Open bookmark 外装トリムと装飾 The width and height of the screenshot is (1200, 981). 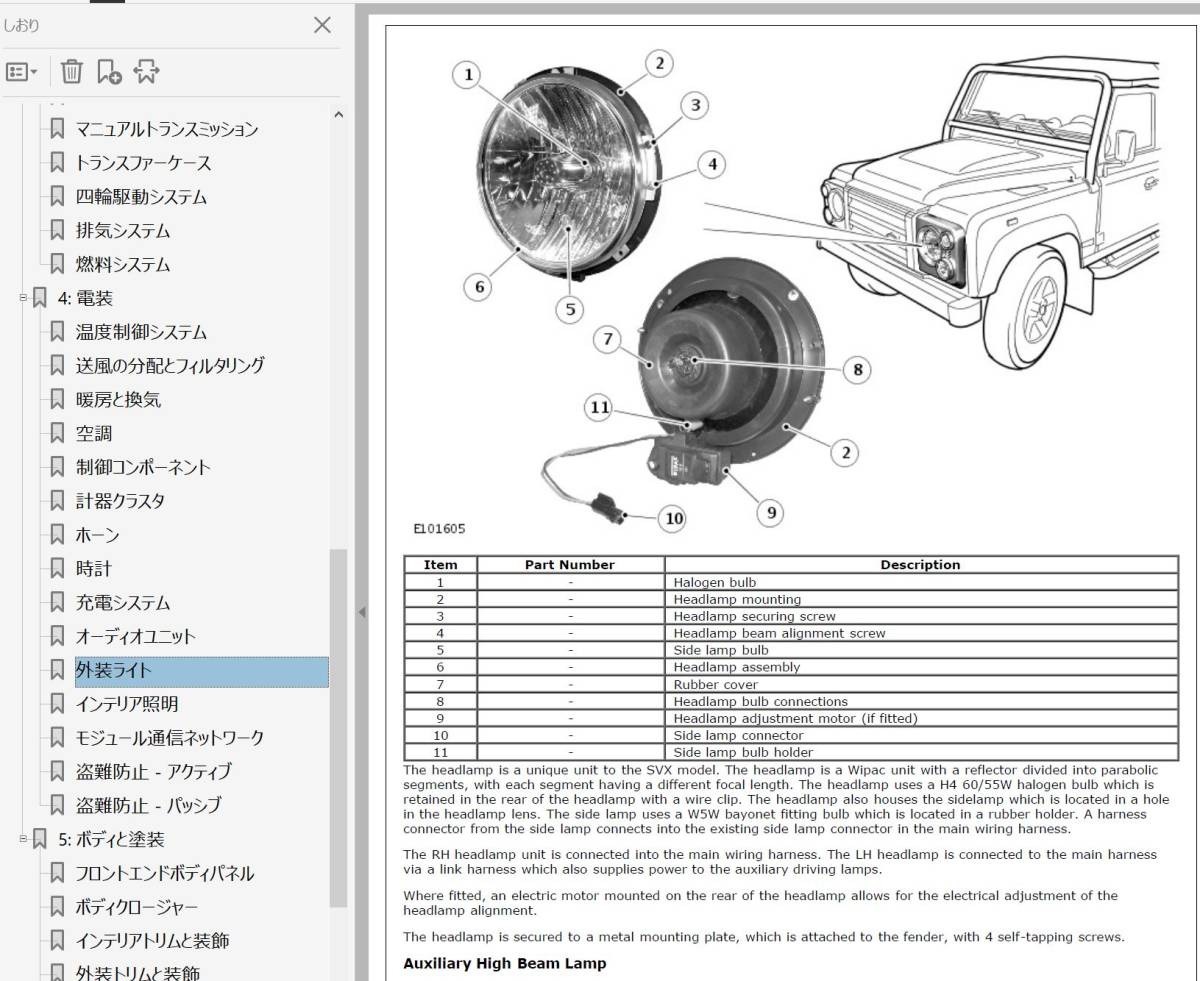pyautogui.click(x=138, y=972)
